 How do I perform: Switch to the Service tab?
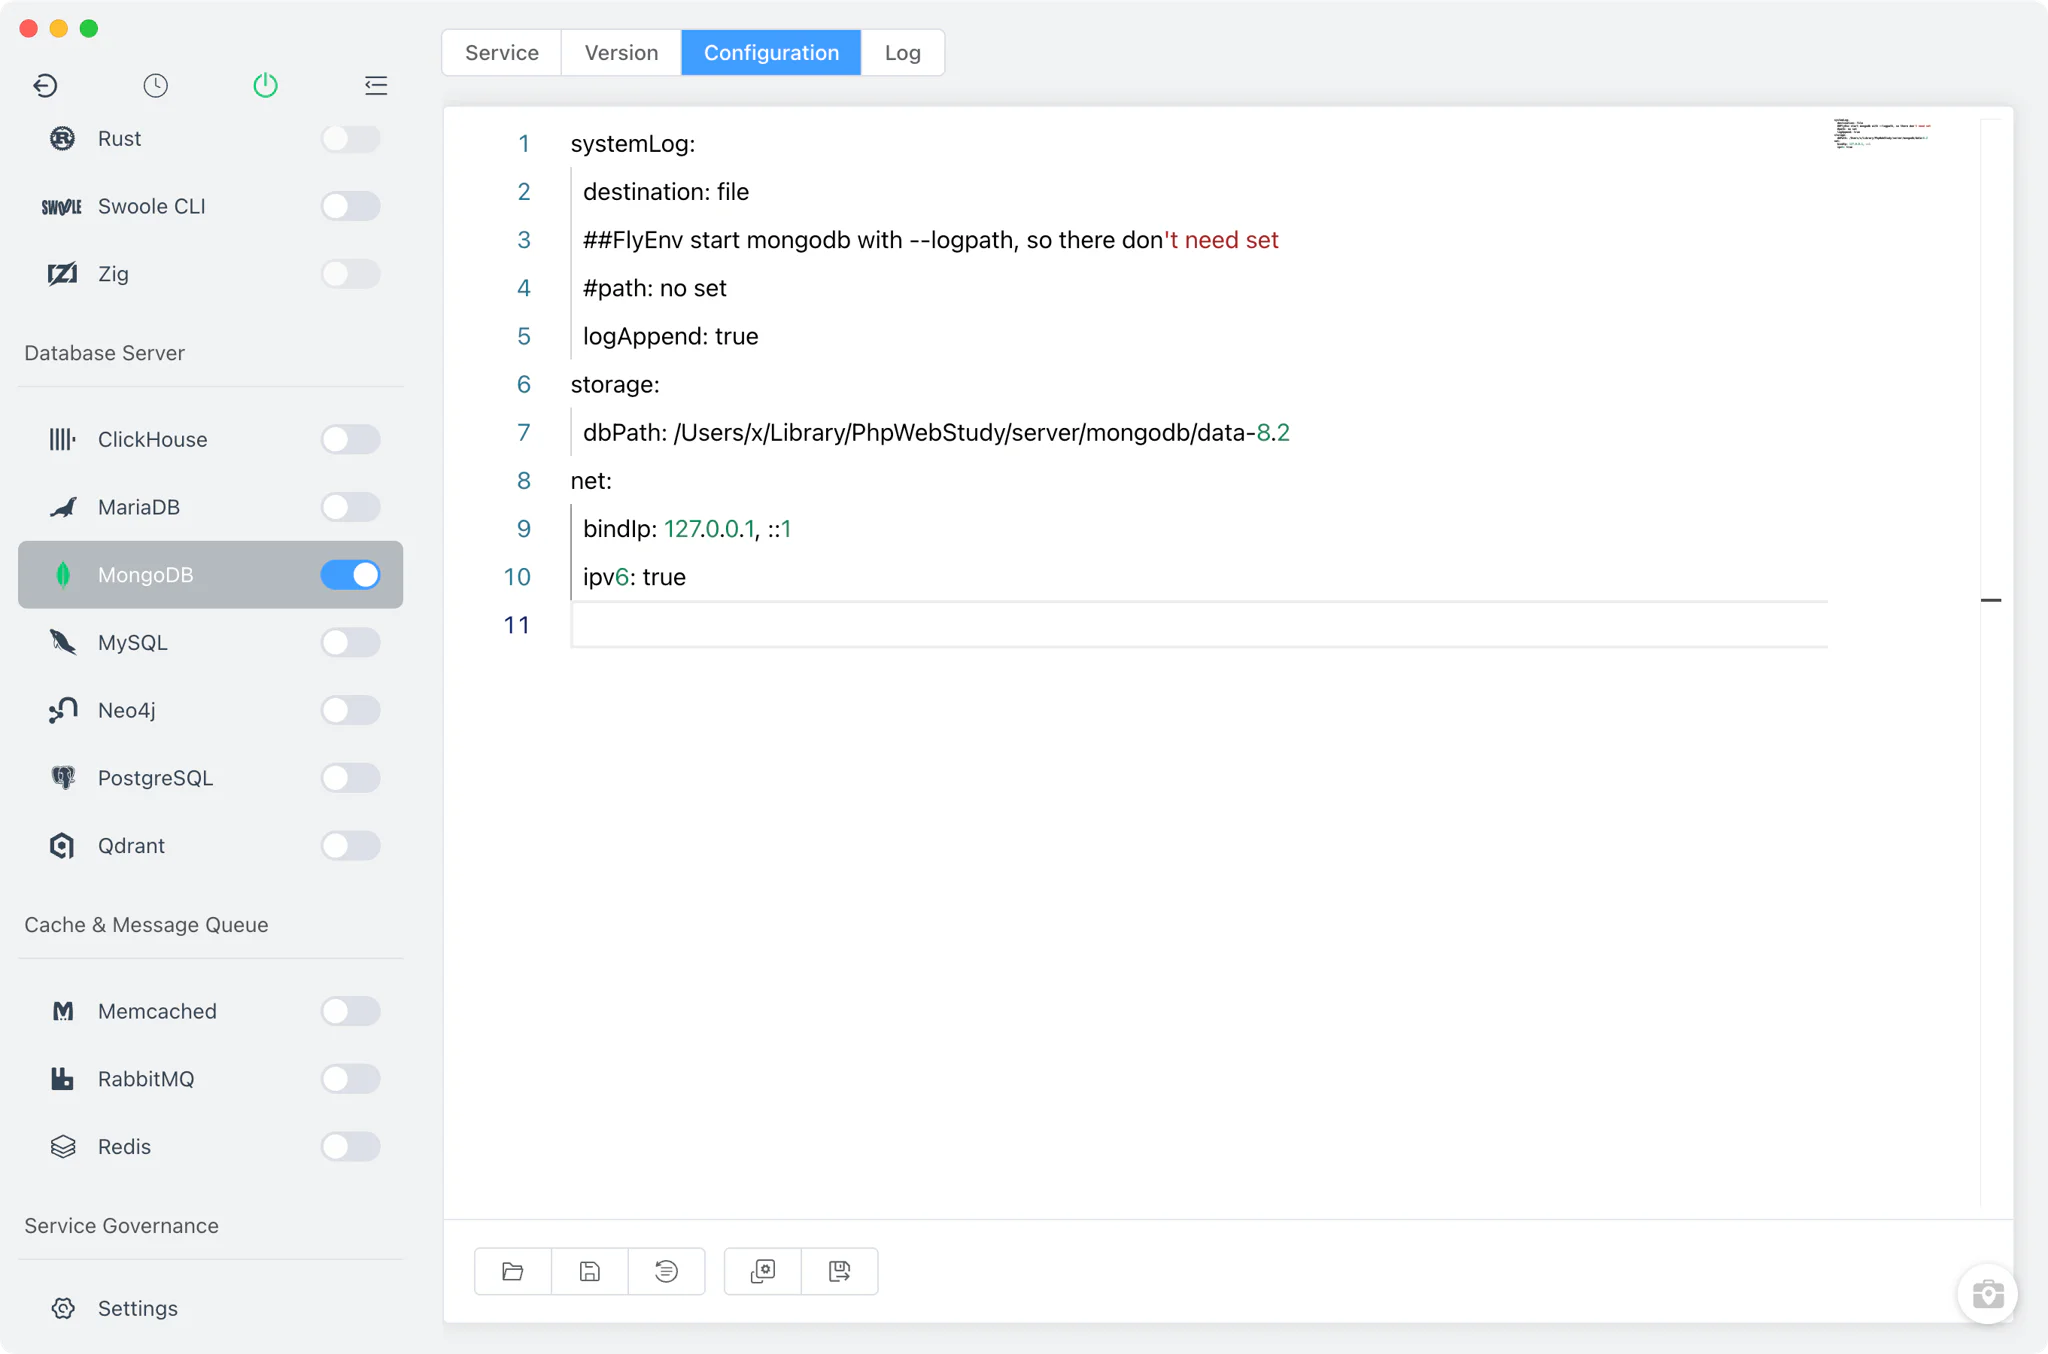point(502,52)
